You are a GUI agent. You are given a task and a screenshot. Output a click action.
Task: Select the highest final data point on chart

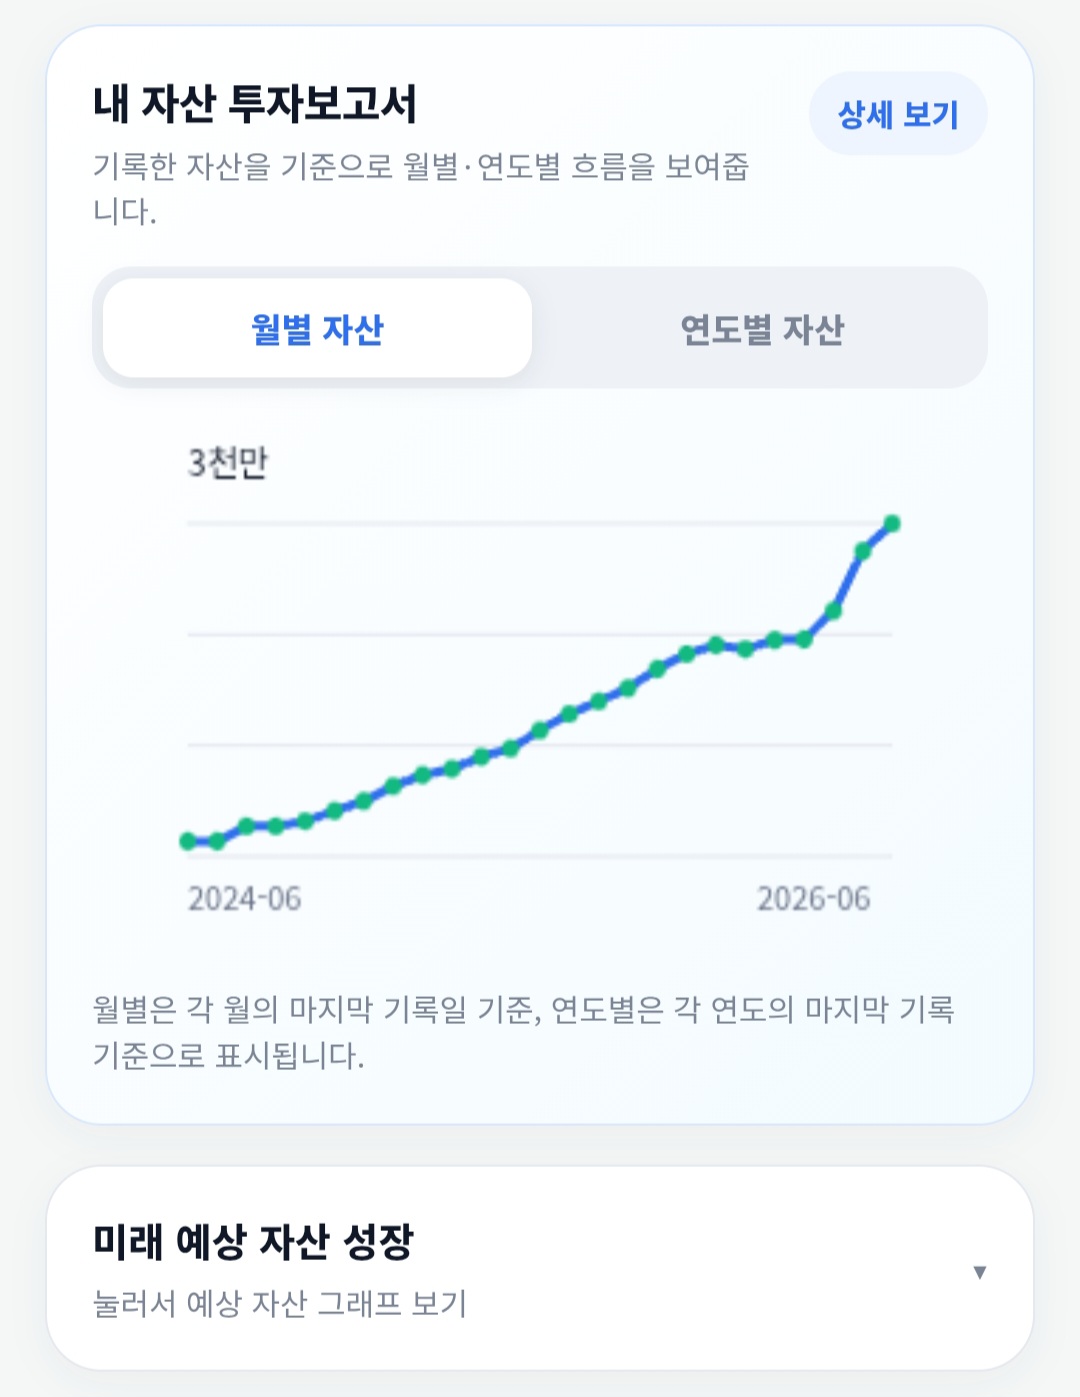click(x=892, y=523)
